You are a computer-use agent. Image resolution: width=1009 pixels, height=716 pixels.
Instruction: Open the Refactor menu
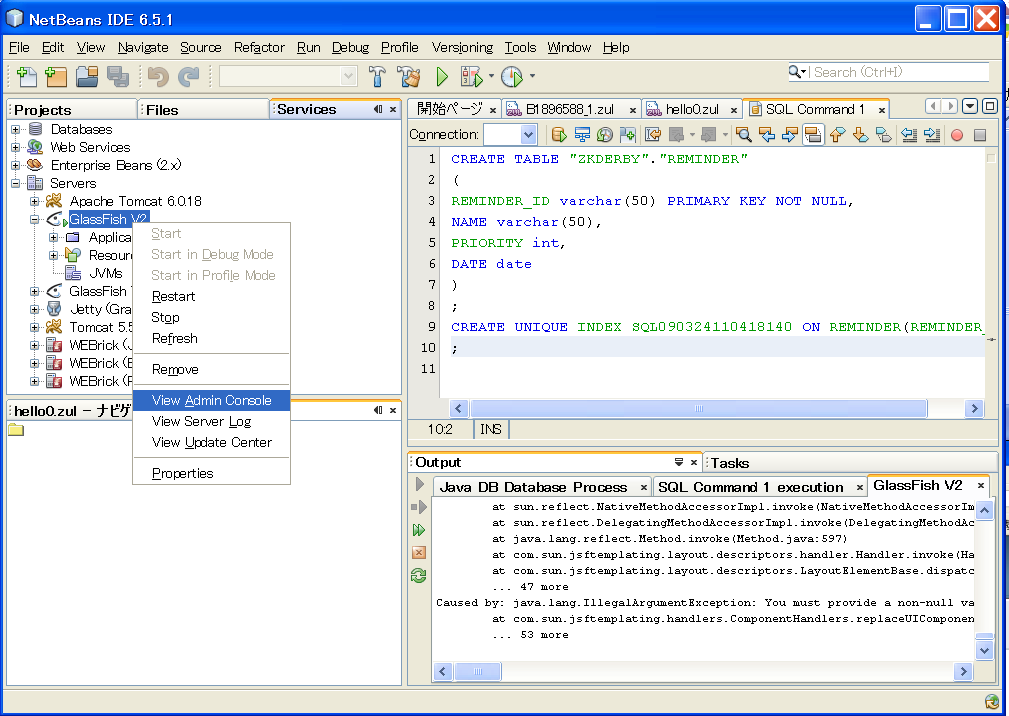259,48
